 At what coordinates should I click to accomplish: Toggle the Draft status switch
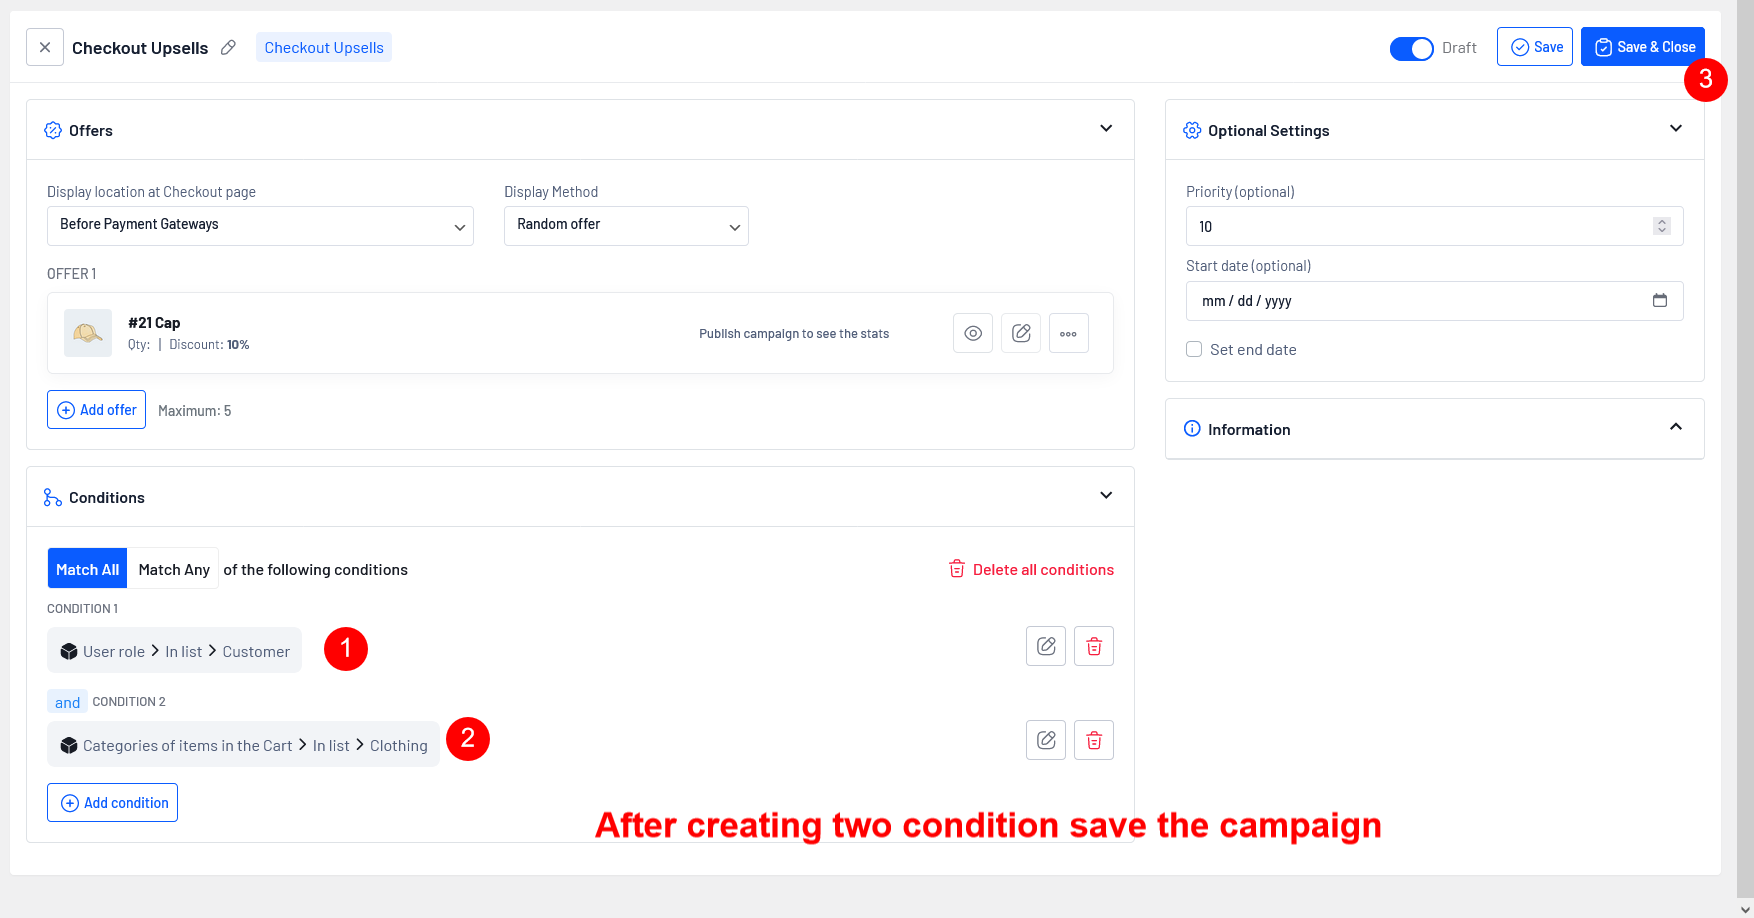(x=1411, y=48)
